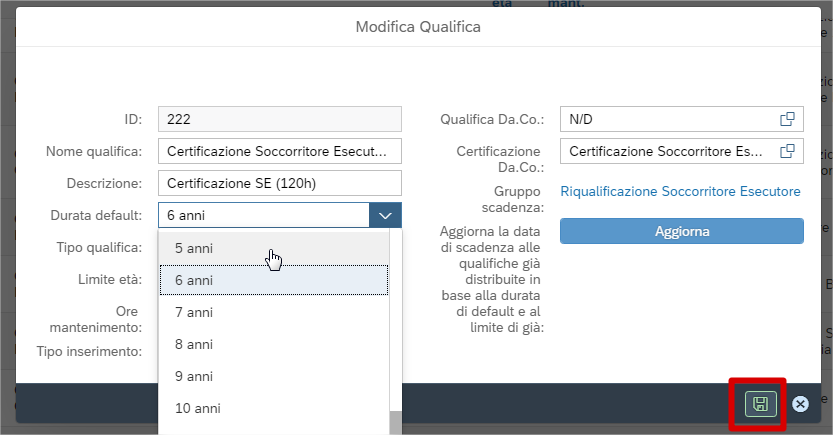Select the 8 anni option
833x435 pixels.
click(273, 344)
